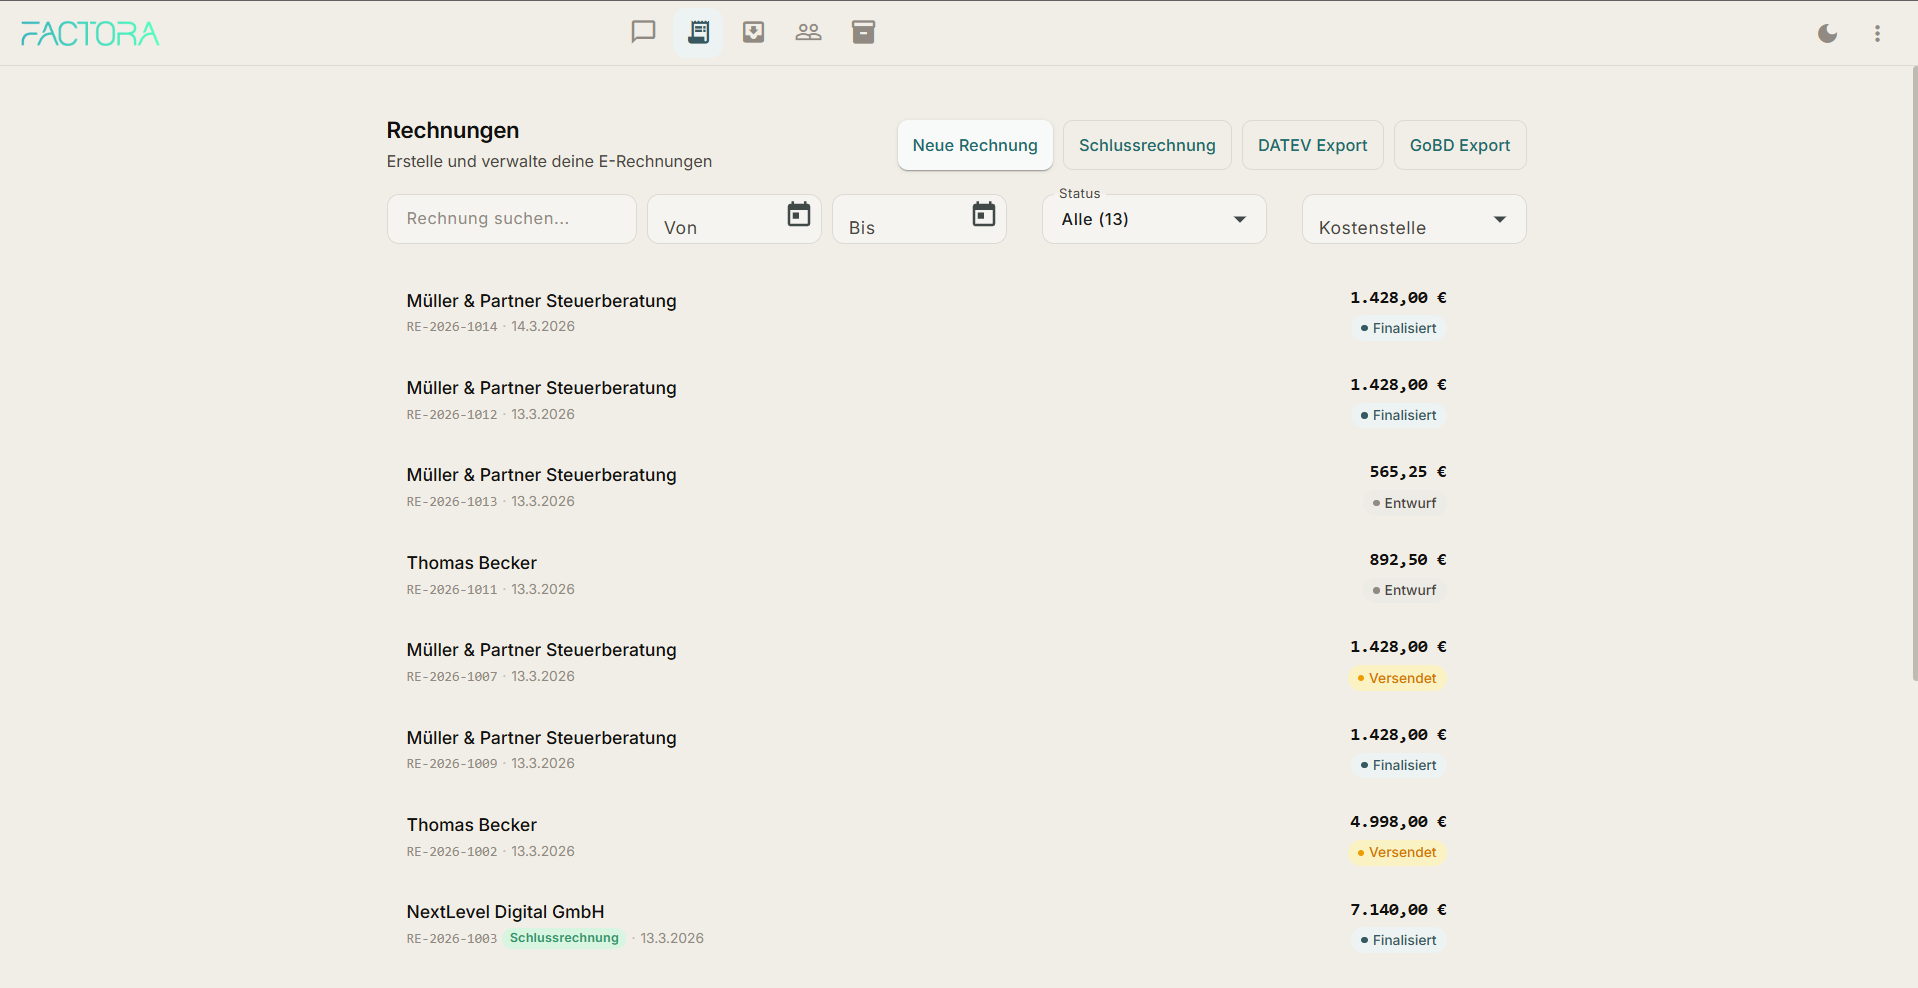Open the Von date calendar picker icon
1918x988 pixels.
[x=798, y=214]
